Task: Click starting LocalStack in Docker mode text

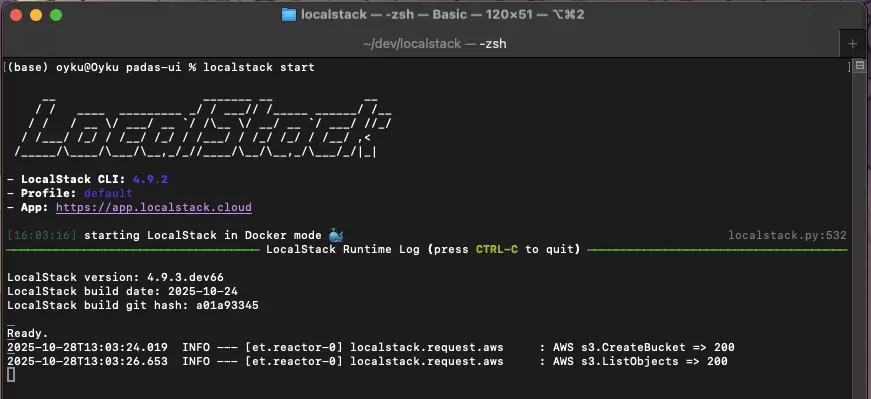Action: 203,235
